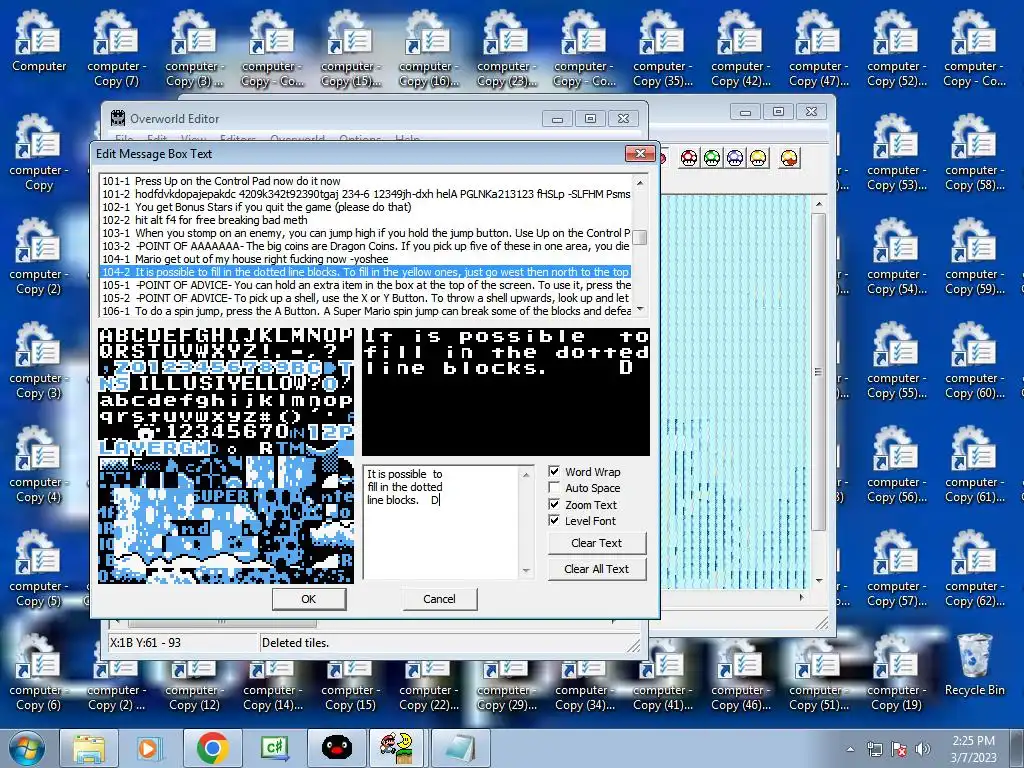Click the Overworld Editor title bar icon
Image resolution: width=1024 pixels, height=768 pixels.
coord(118,118)
